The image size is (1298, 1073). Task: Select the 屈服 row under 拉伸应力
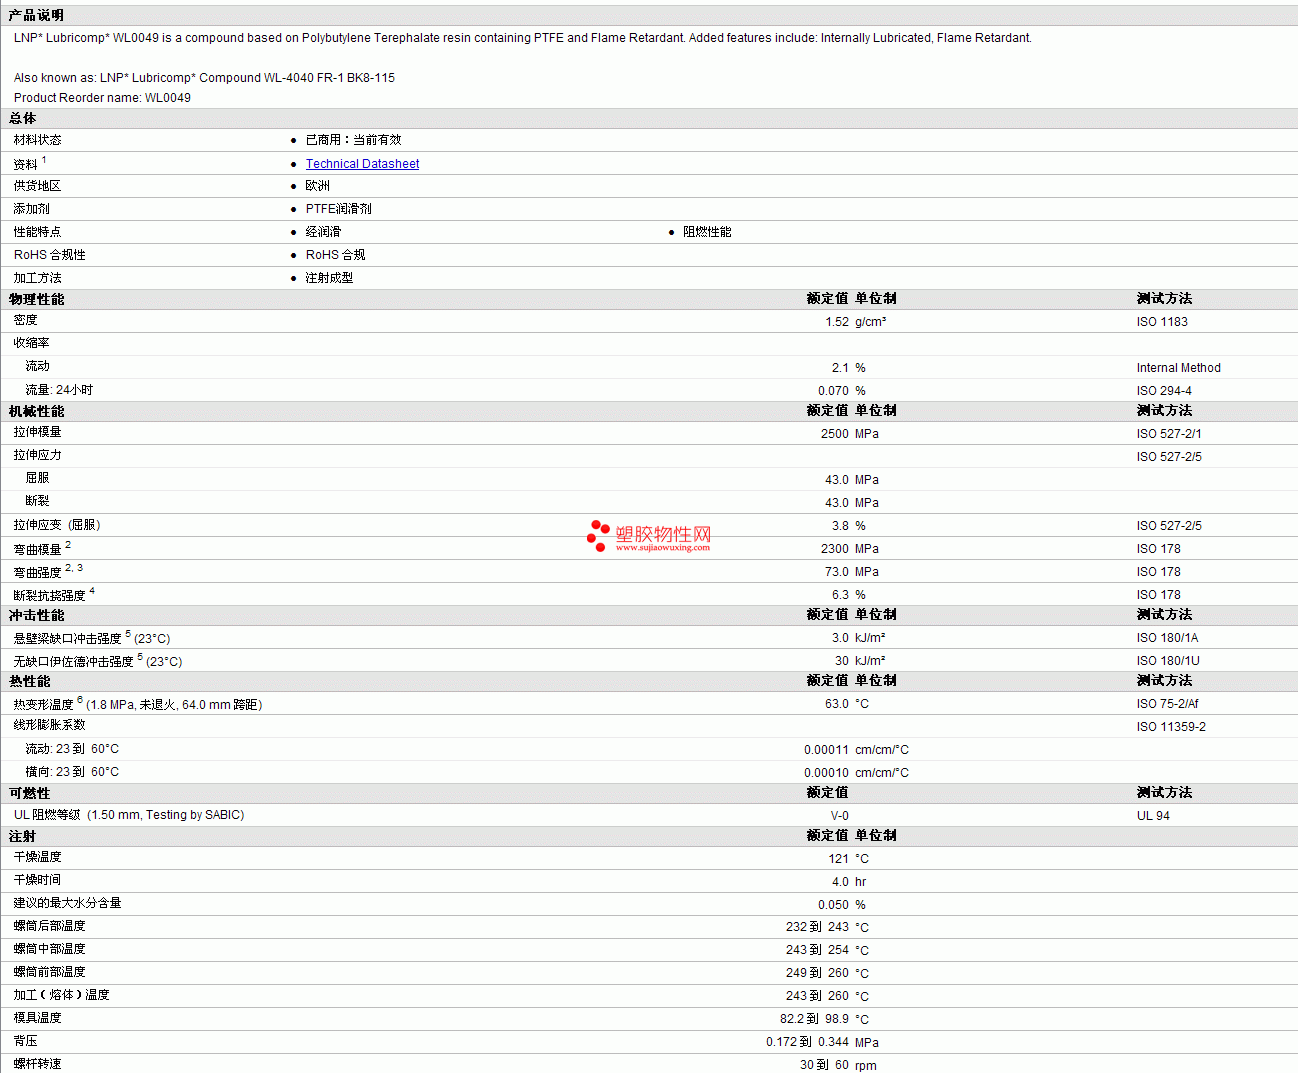coord(37,478)
